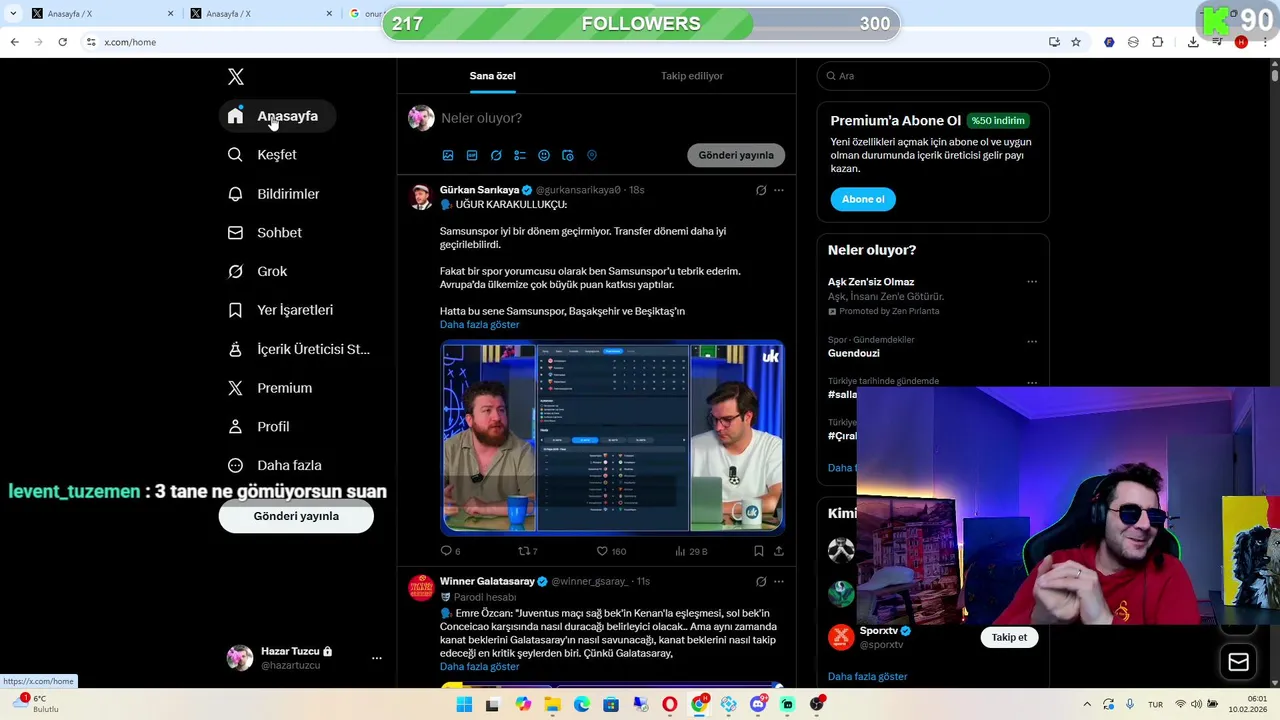Open Windows Start button
The height and width of the screenshot is (720, 1280).
464,705
